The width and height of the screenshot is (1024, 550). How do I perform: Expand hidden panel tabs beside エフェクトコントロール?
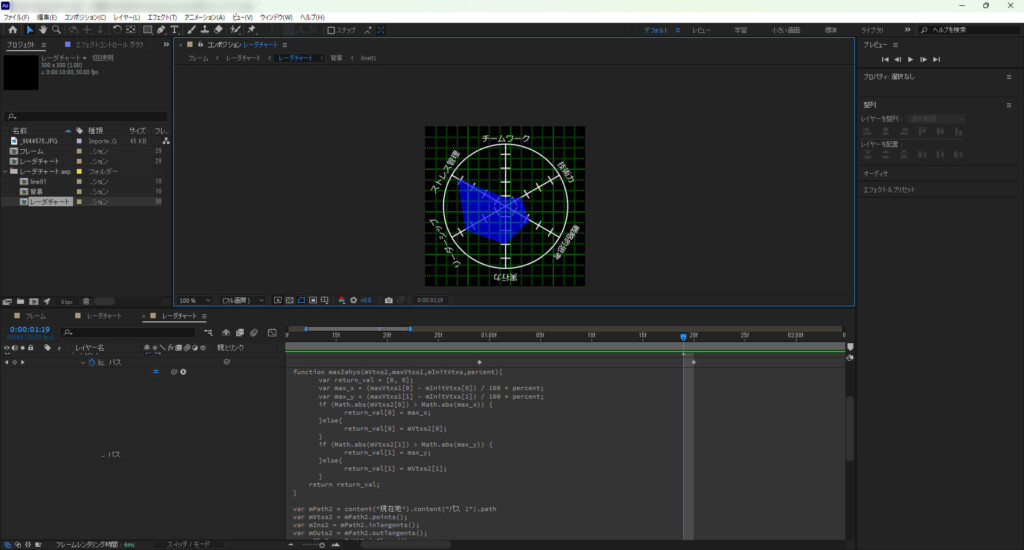(166, 44)
